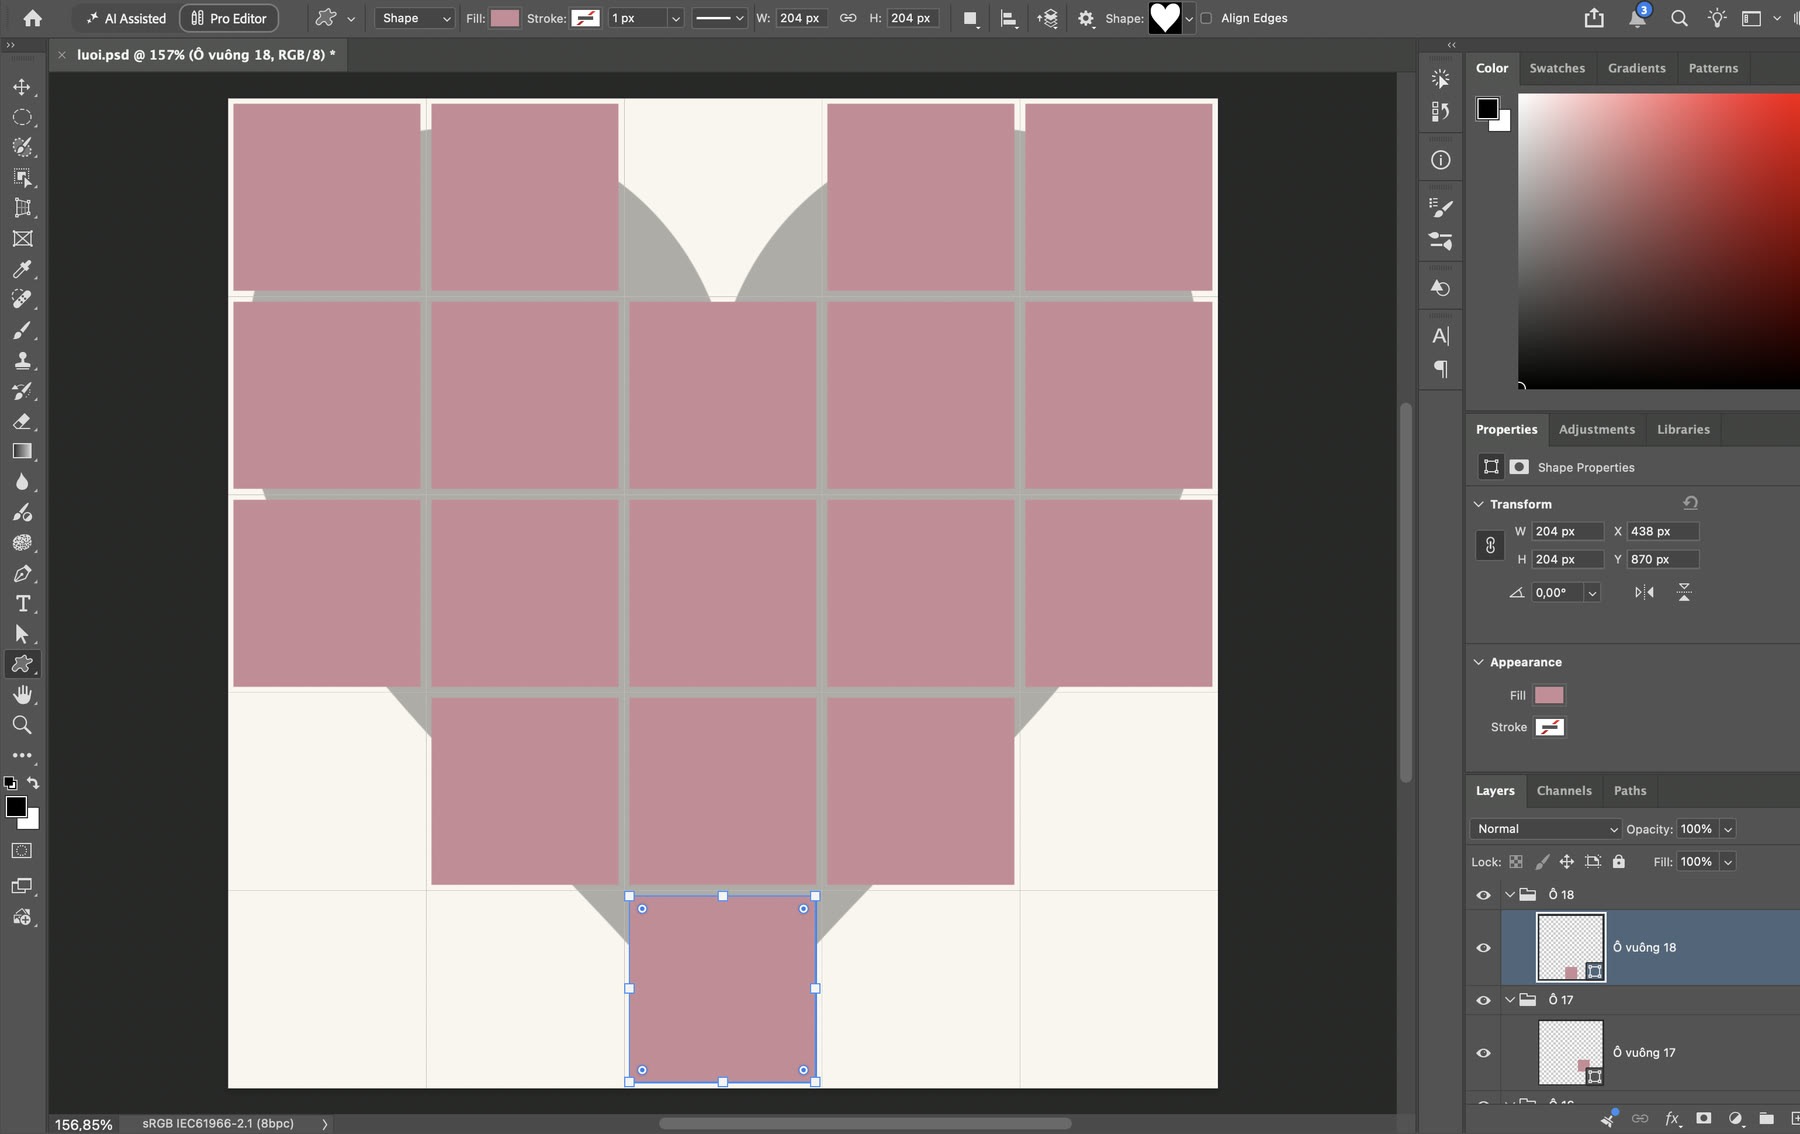1800x1134 pixels.
Task: Swap foreground and background colors
Action: [x=33, y=783]
